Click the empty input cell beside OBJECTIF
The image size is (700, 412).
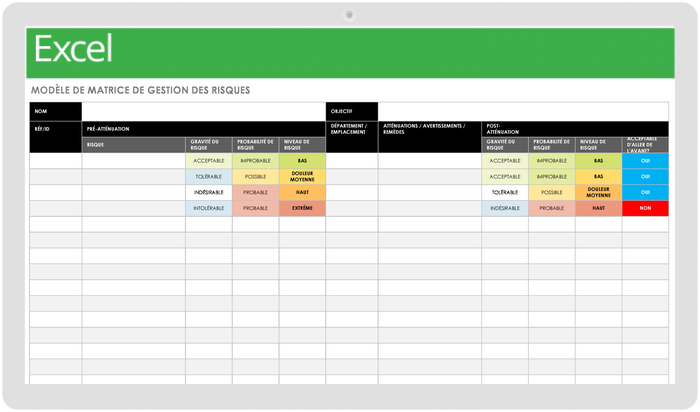pyautogui.click(x=523, y=111)
